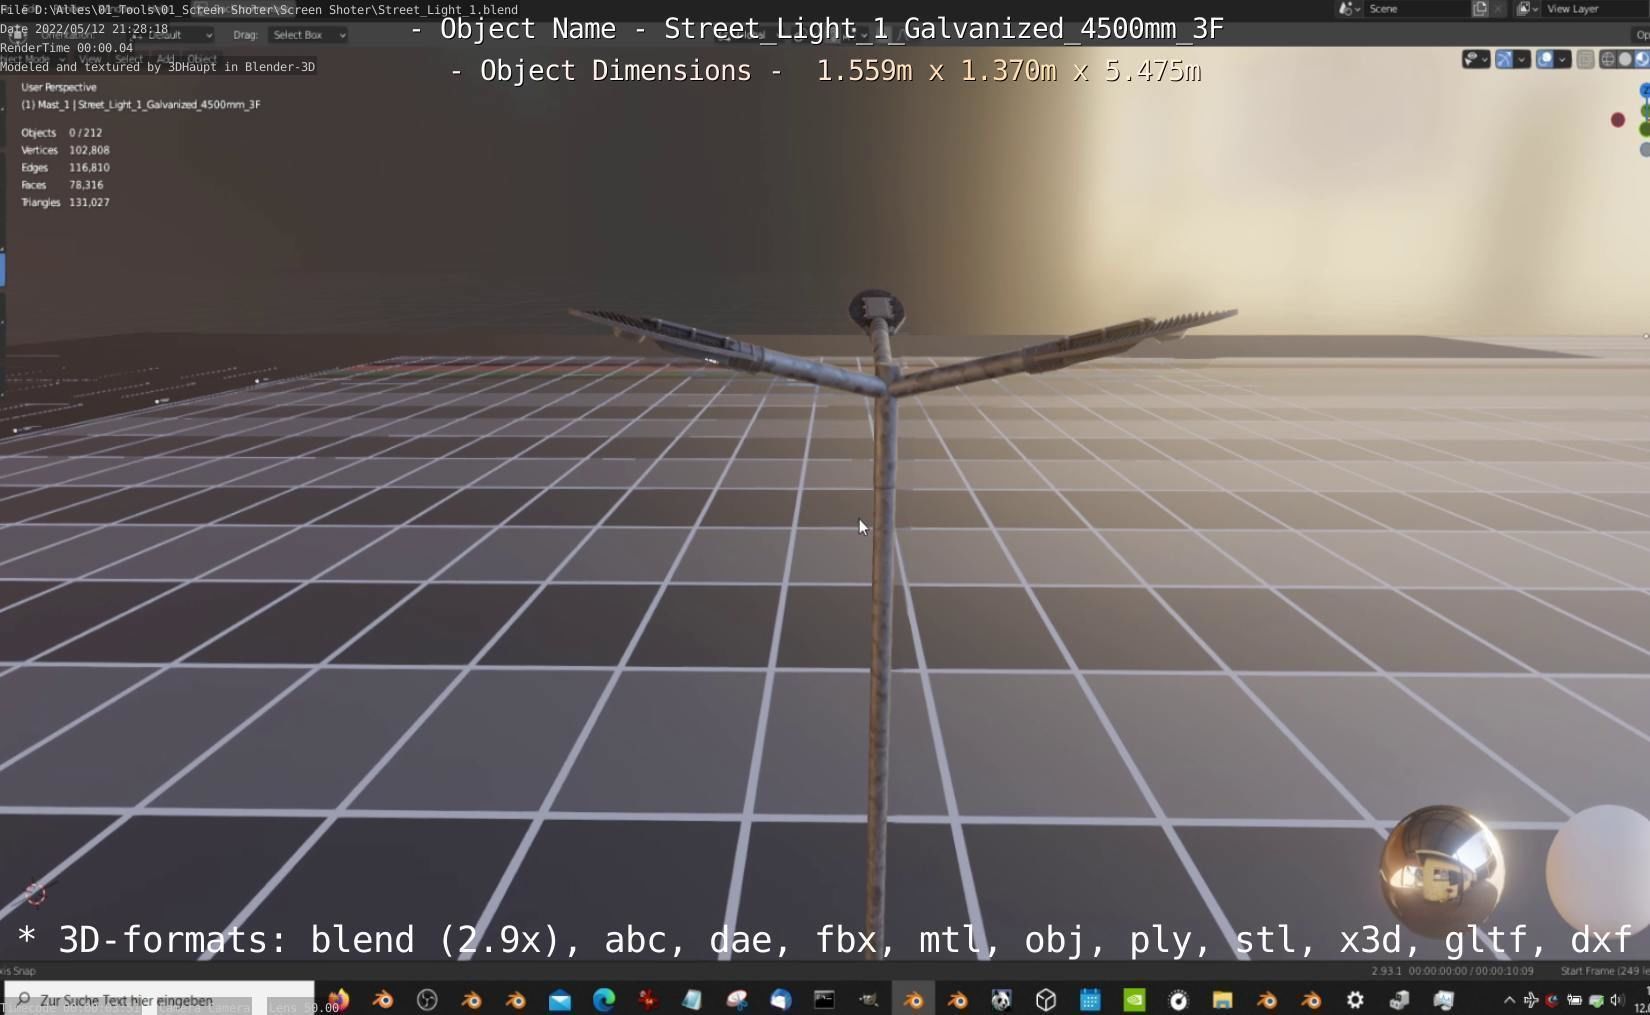Image resolution: width=1650 pixels, height=1015 pixels.
Task: Click the Edges 116,810 statistic
Action: (x=65, y=167)
